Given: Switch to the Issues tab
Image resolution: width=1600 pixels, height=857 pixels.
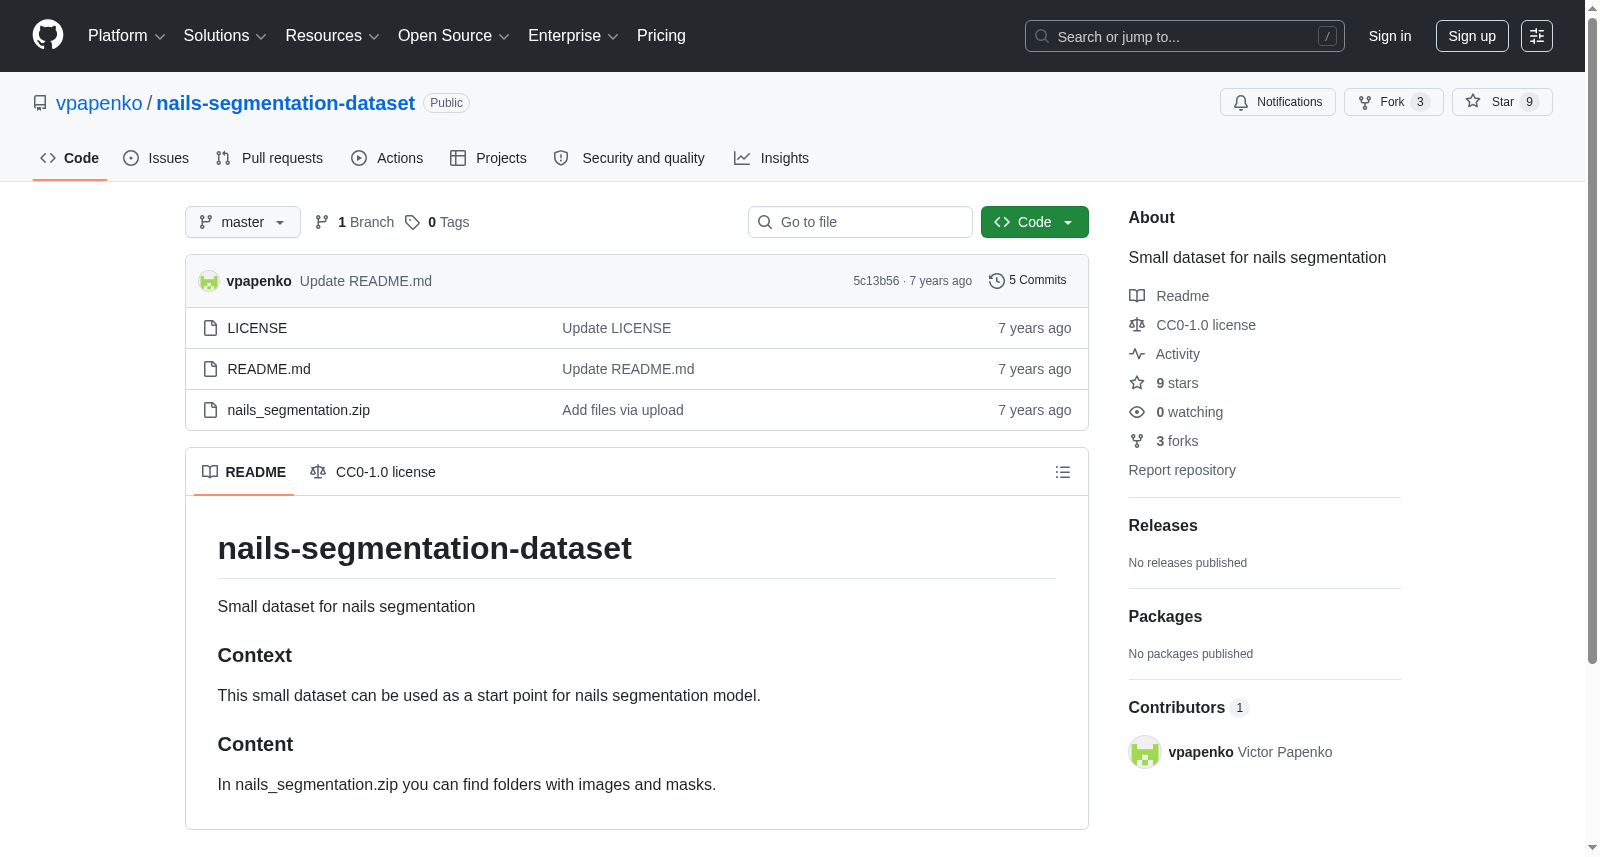Looking at the screenshot, I should (x=156, y=158).
